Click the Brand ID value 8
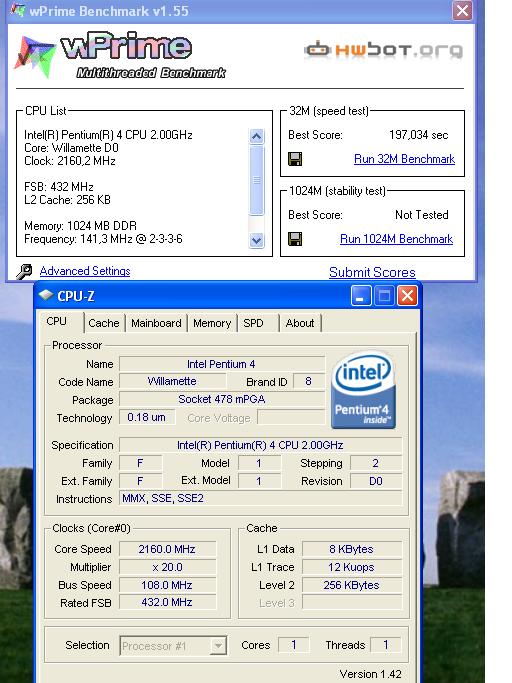The height and width of the screenshot is (683, 512). 309,382
